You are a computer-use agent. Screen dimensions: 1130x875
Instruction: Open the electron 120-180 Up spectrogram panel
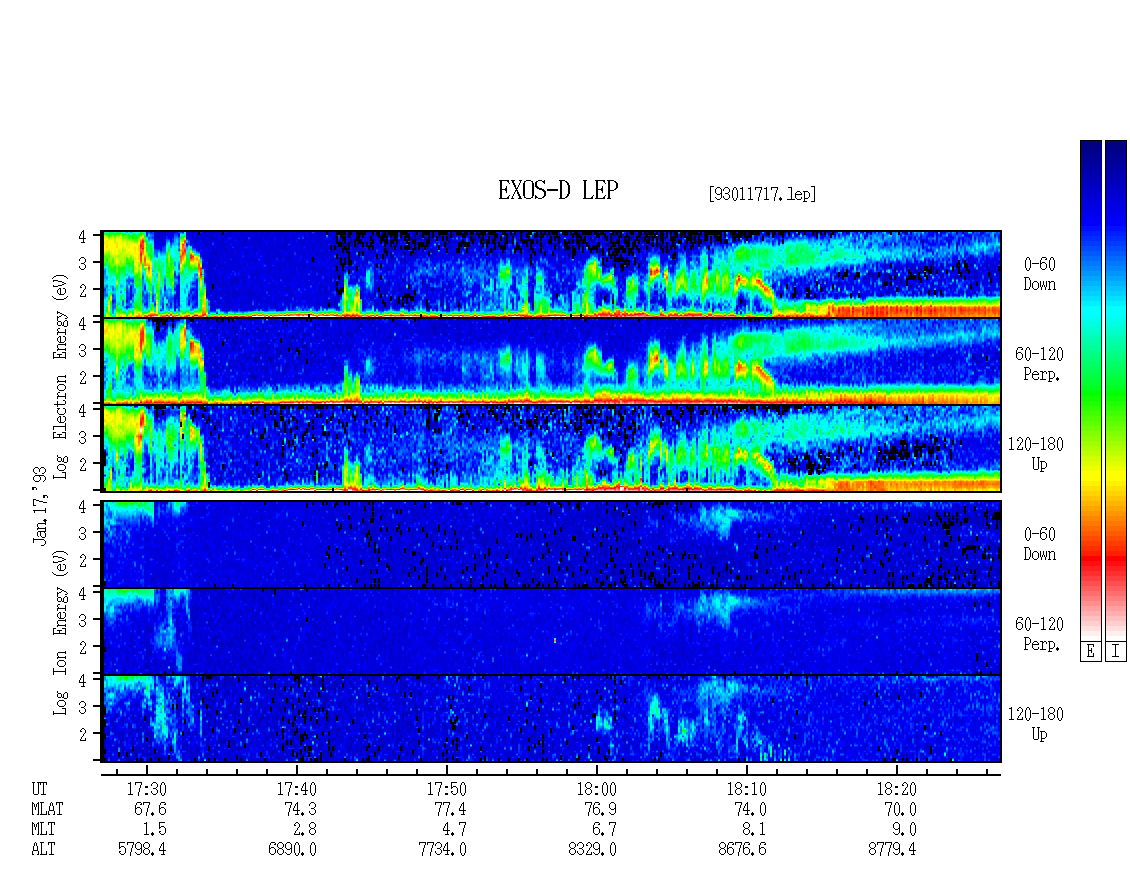pos(551,448)
